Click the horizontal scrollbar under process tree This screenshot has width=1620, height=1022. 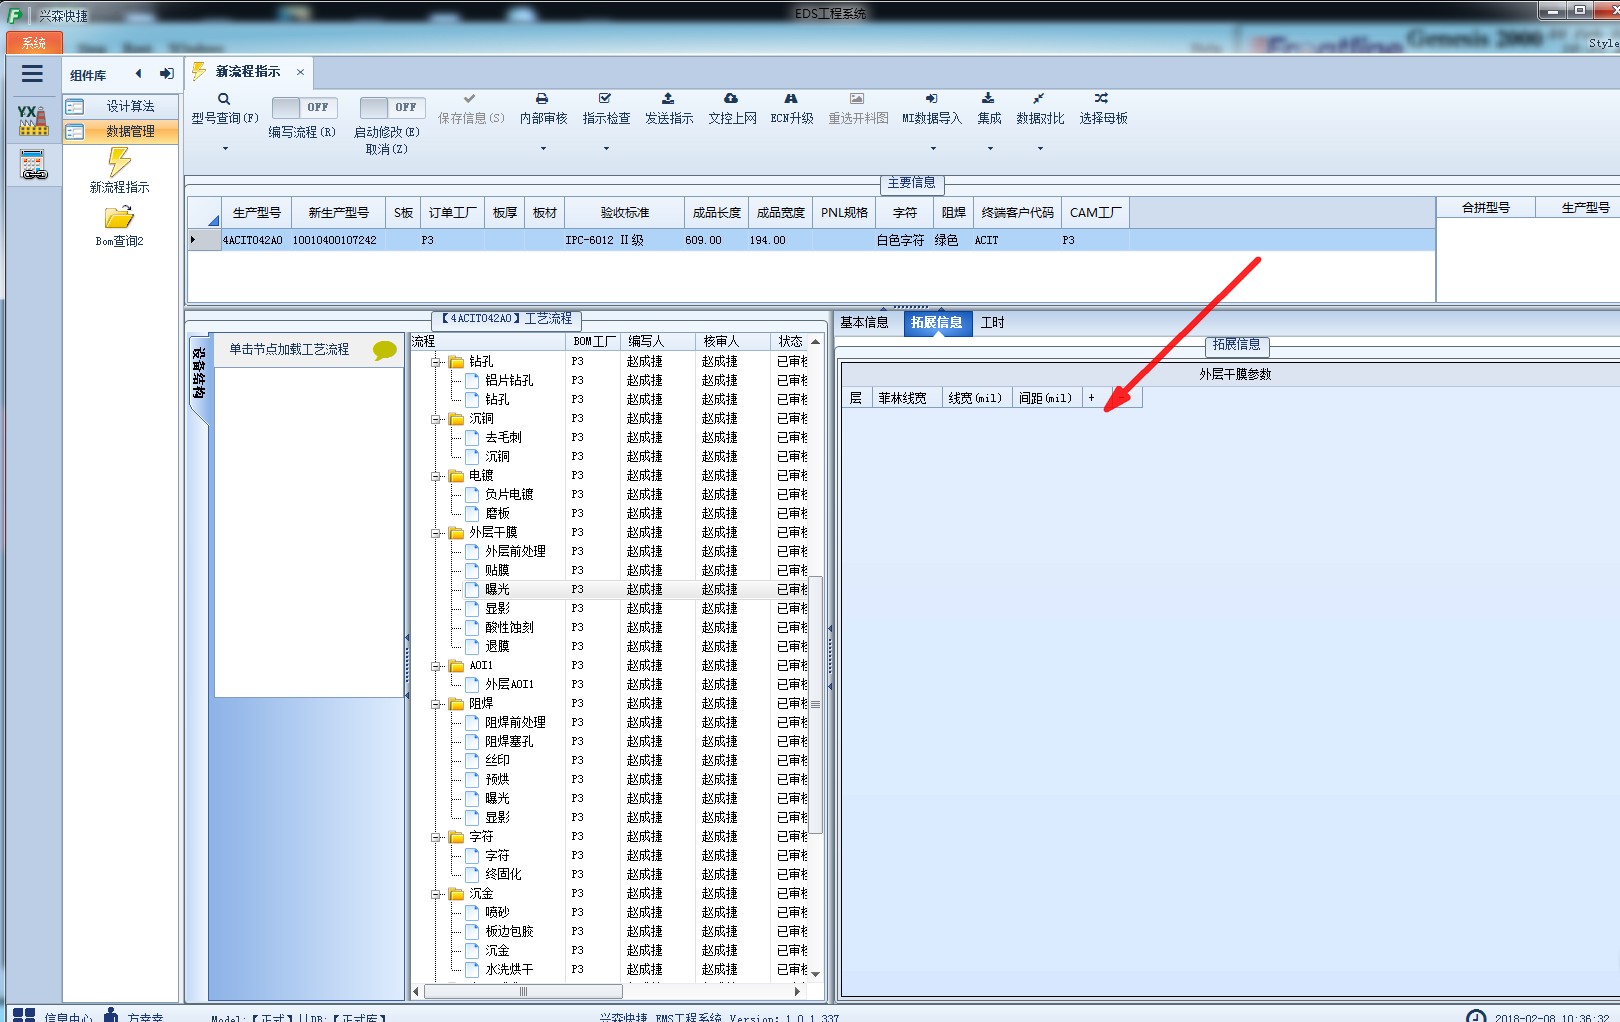click(523, 992)
